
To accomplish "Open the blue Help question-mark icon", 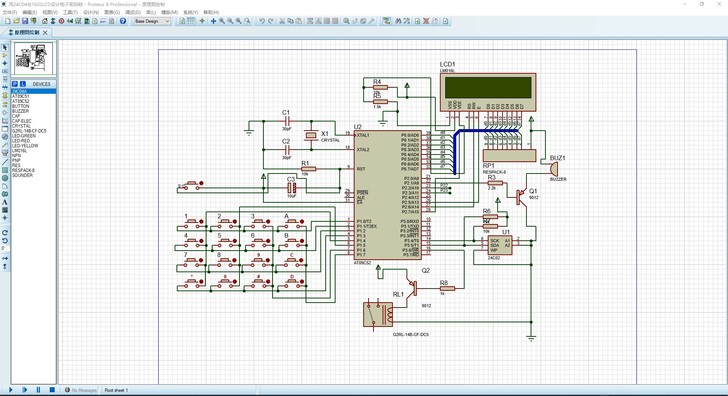I will pyautogui.click(x=123, y=21).
